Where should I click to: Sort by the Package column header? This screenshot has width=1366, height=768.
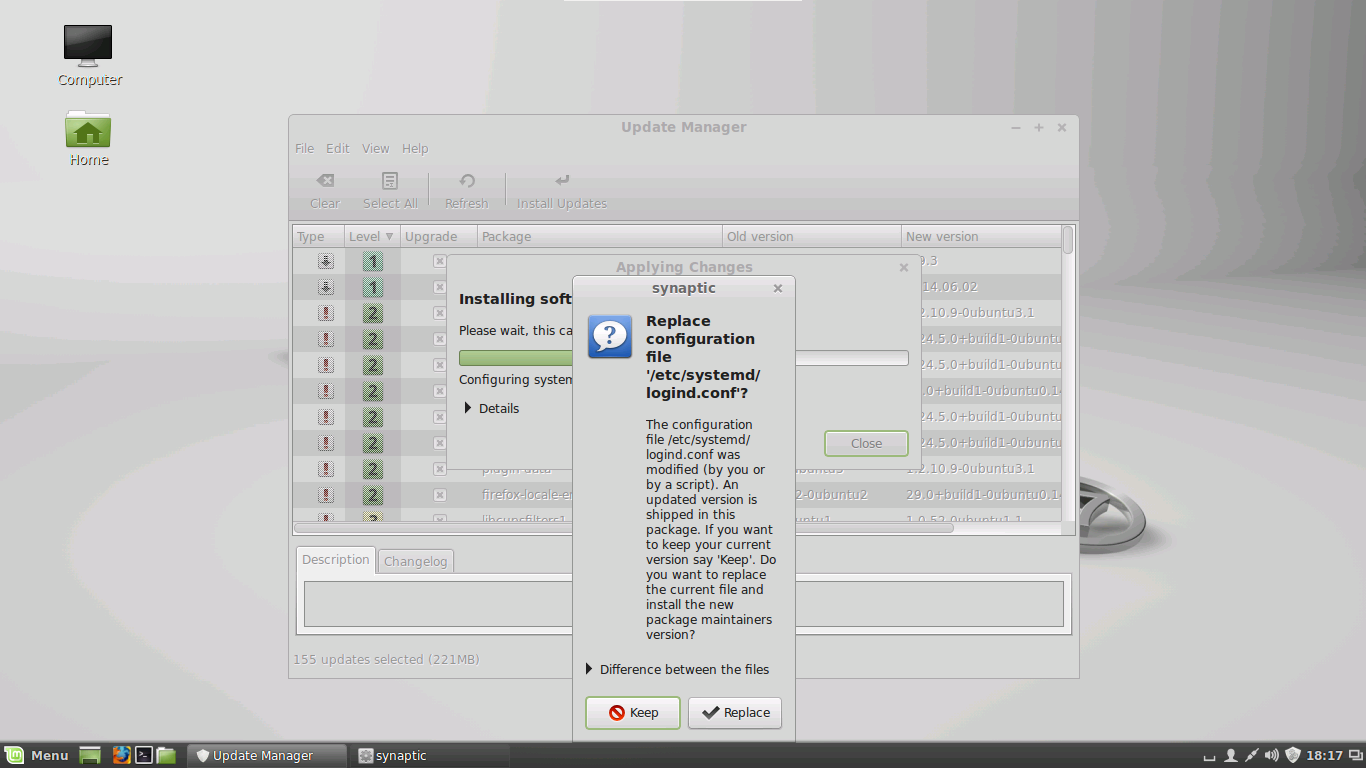pyautogui.click(x=599, y=236)
